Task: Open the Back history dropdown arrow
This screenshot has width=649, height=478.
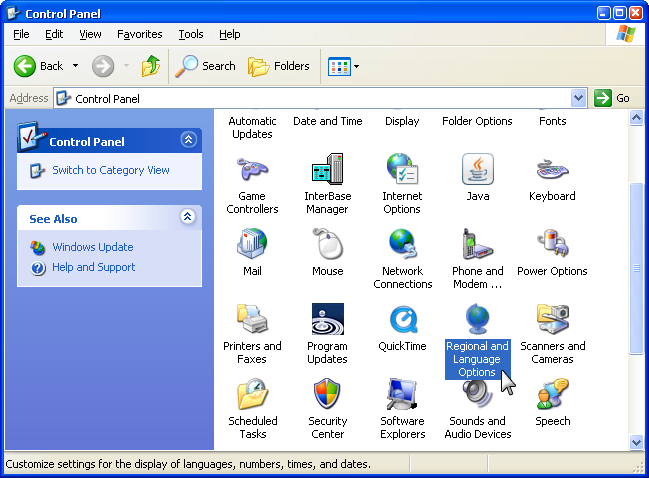Action: click(x=75, y=66)
